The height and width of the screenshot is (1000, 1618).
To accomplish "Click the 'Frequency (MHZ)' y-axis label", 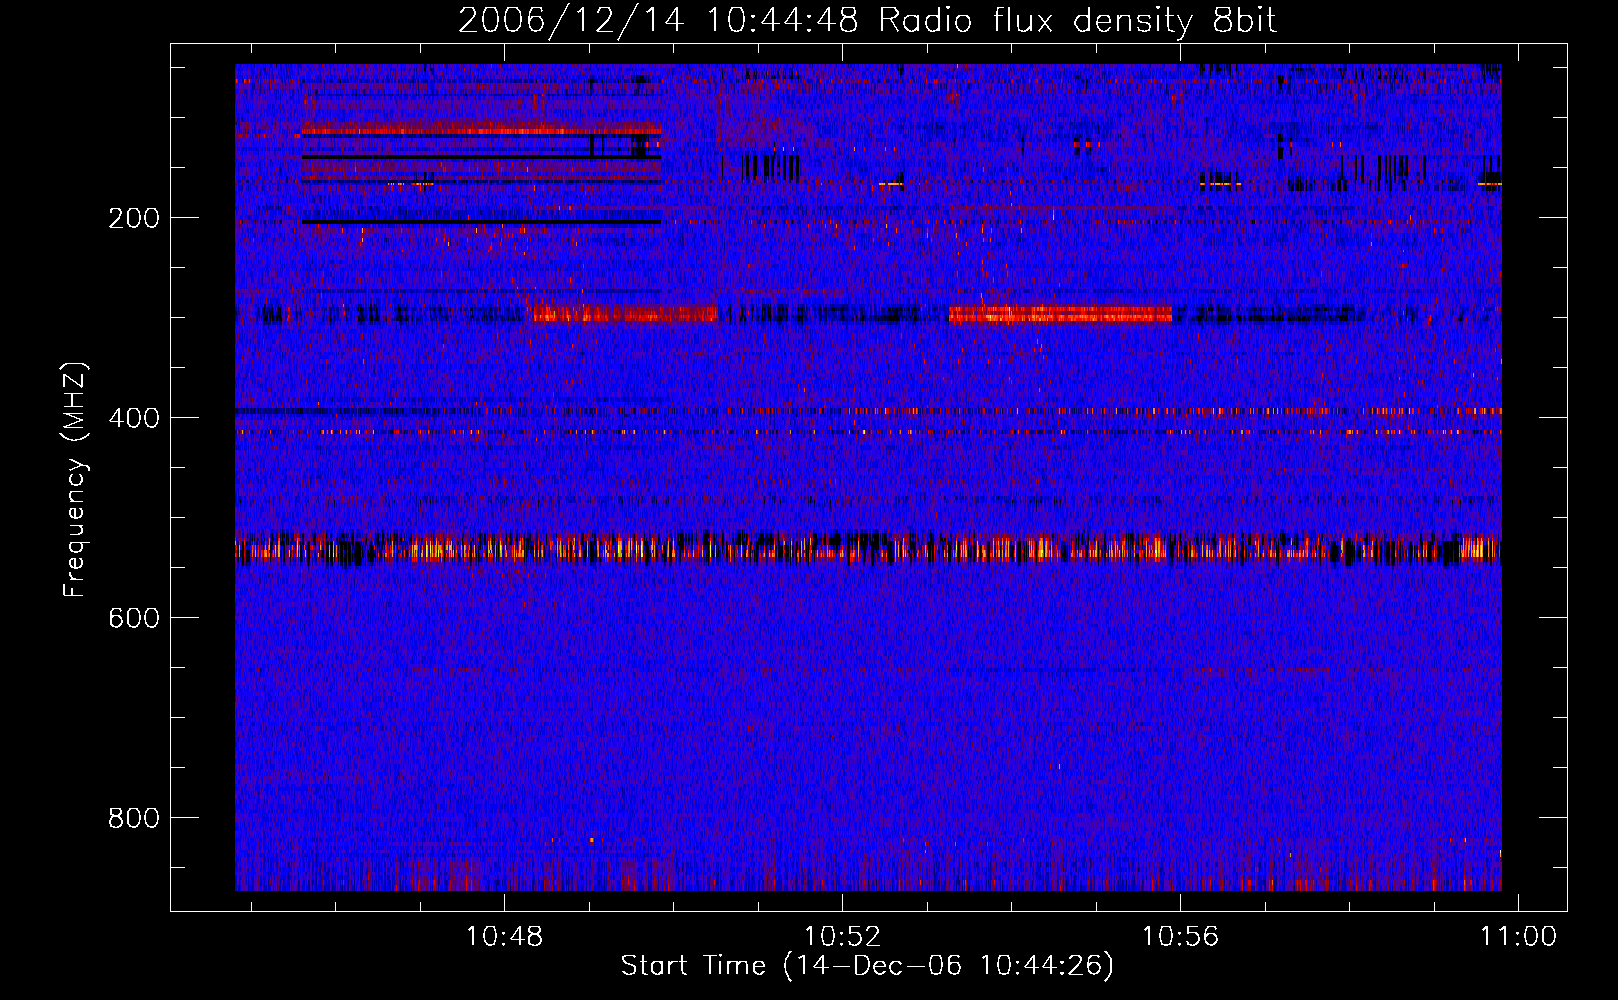I will coord(75,479).
